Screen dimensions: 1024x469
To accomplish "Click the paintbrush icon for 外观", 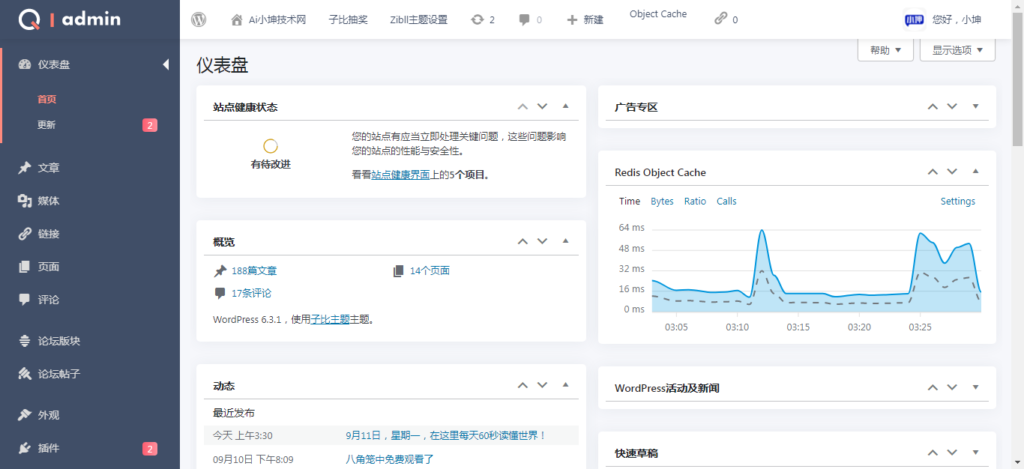I will (x=25, y=415).
